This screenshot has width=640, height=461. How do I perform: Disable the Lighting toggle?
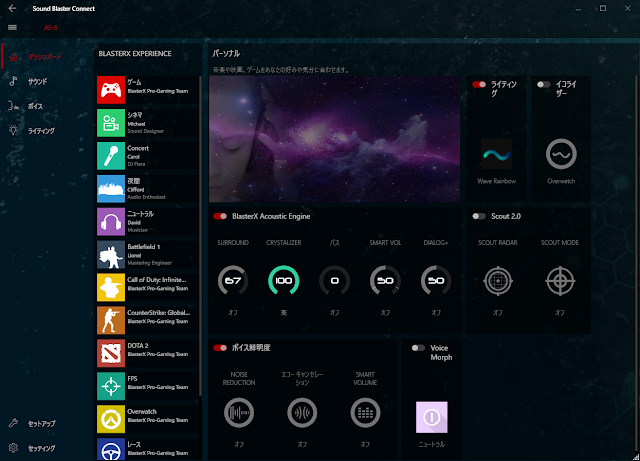pyautogui.click(x=479, y=85)
